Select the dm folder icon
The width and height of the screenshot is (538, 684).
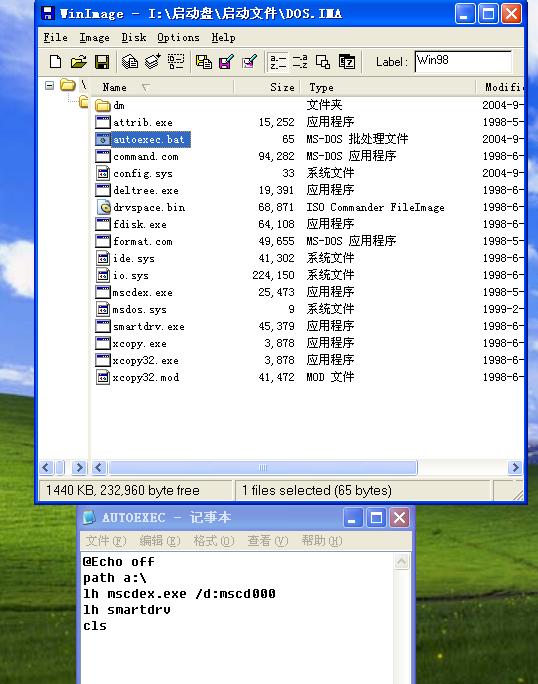(x=103, y=105)
